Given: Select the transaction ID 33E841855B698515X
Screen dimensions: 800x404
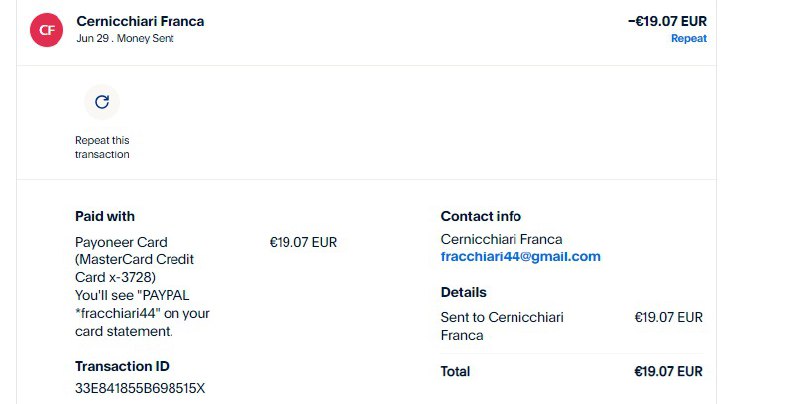Looking at the screenshot, I should (140, 388).
